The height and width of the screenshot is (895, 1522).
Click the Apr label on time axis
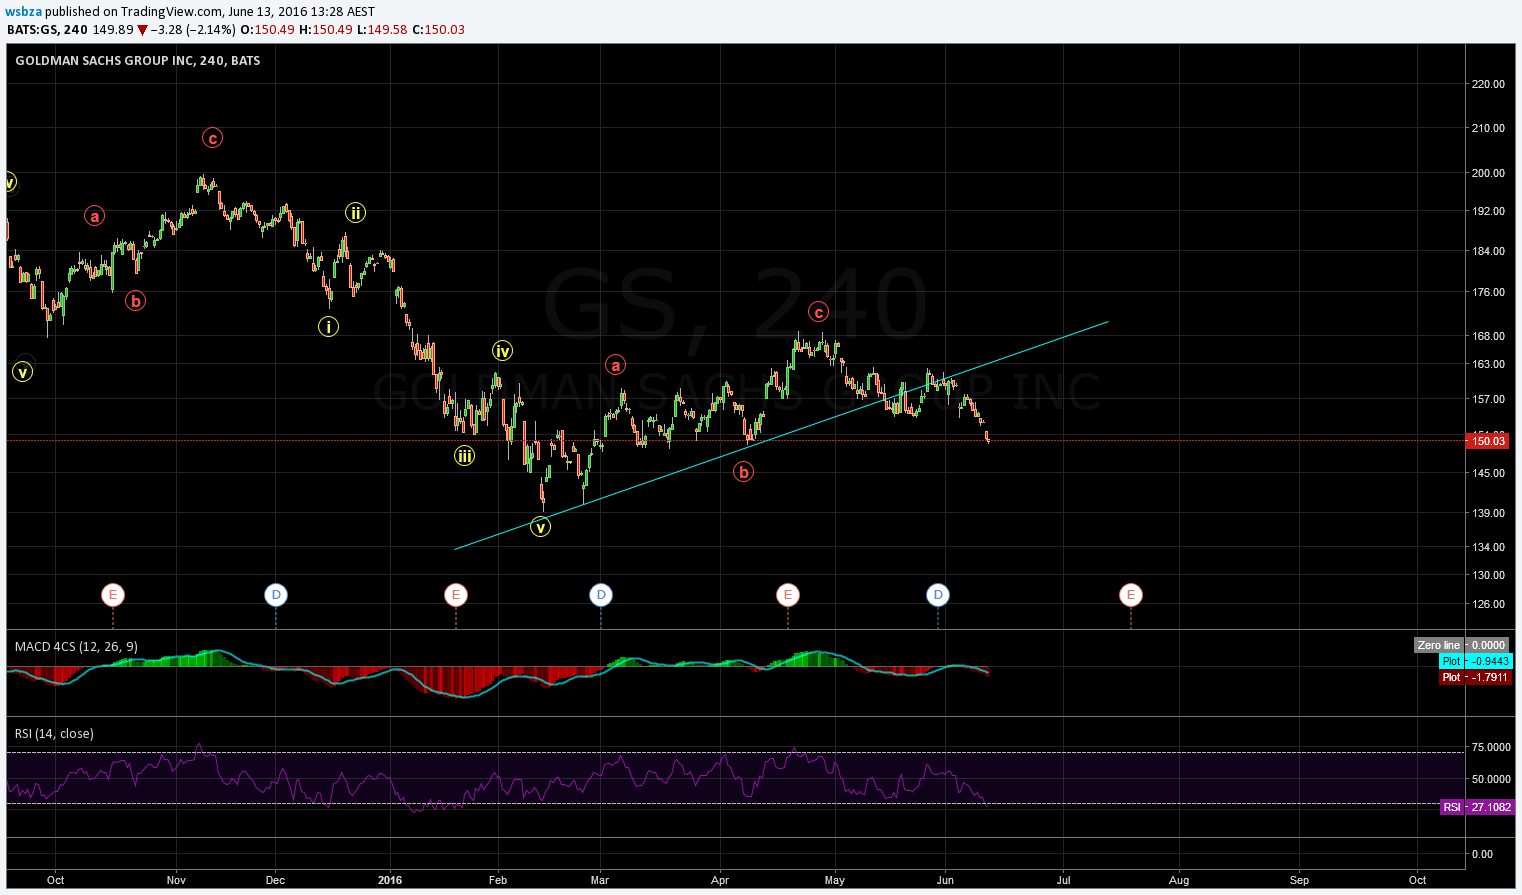tap(719, 880)
